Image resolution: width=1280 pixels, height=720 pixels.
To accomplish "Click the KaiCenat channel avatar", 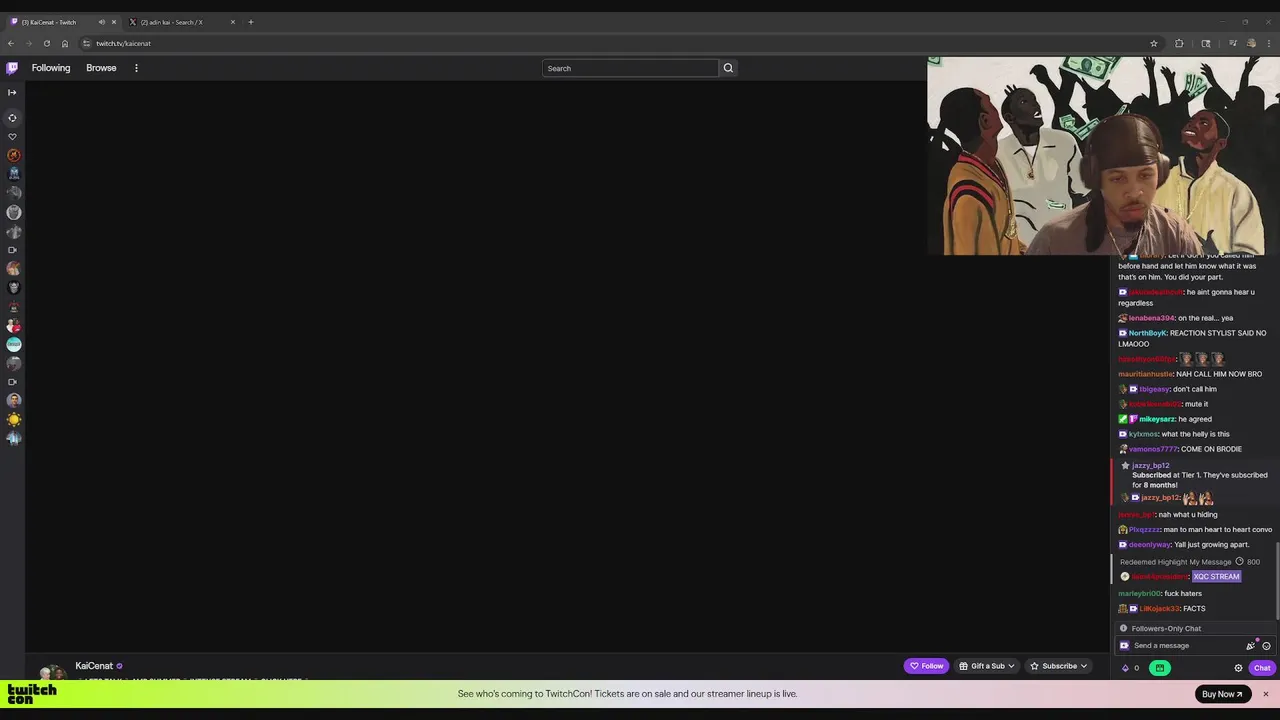I will 52,672.
